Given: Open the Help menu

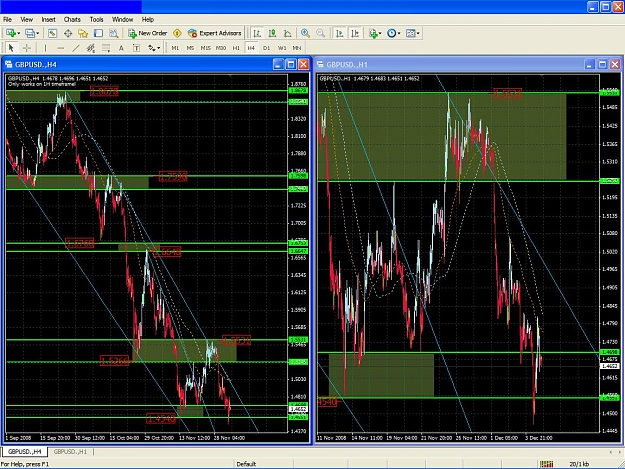Looking at the screenshot, I should 148,20.
